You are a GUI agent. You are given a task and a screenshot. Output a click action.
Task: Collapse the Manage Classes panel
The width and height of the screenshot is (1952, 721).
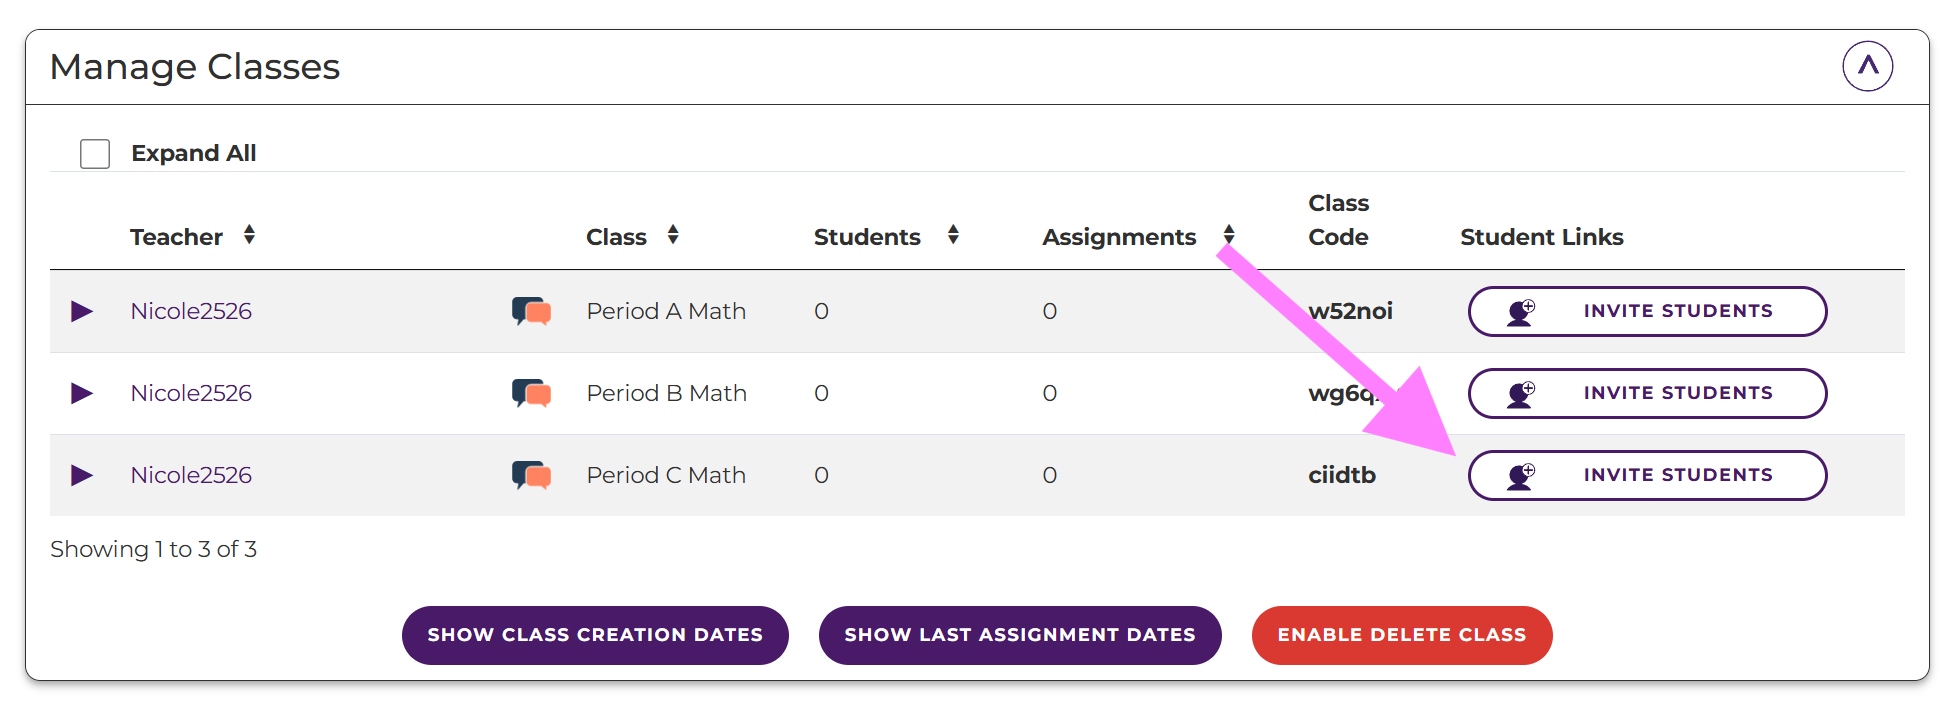[x=1867, y=66]
